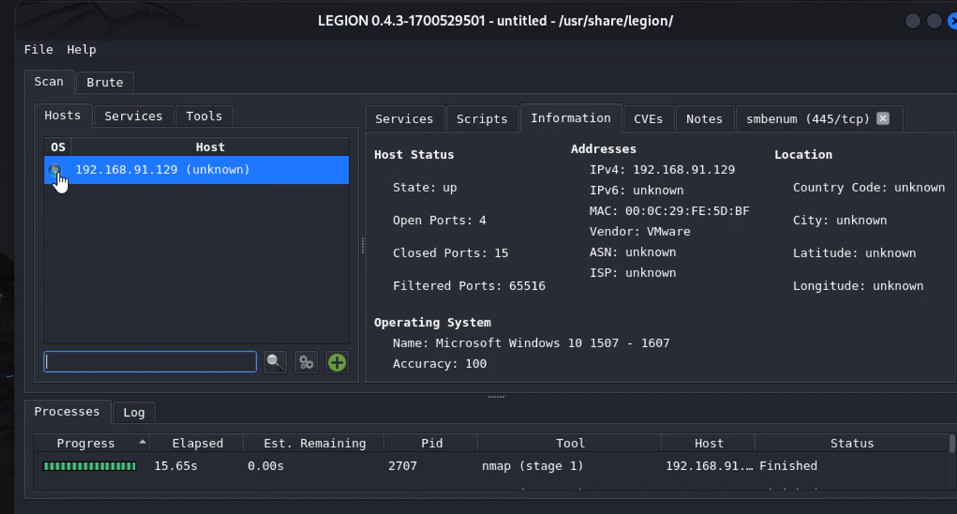957x514 pixels.
Task: Click Country Code: unknown text
Action: tap(869, 187)
